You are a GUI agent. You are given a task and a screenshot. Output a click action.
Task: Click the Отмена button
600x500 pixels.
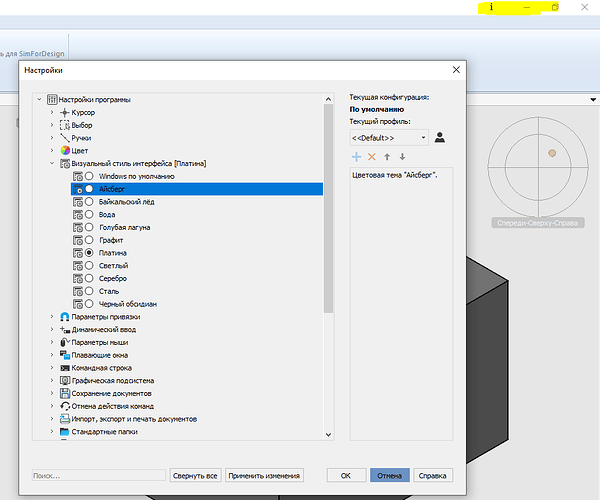[390, 476]
